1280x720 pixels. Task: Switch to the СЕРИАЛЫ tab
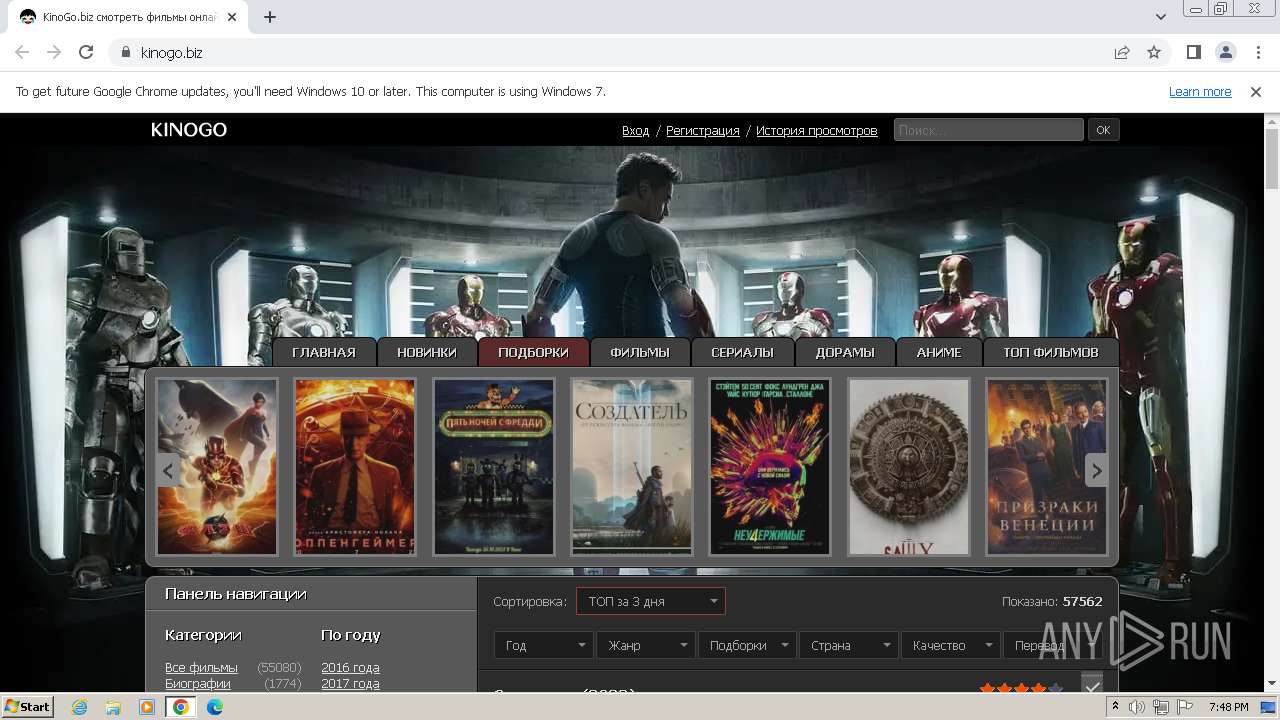click(x=742, y=352)
